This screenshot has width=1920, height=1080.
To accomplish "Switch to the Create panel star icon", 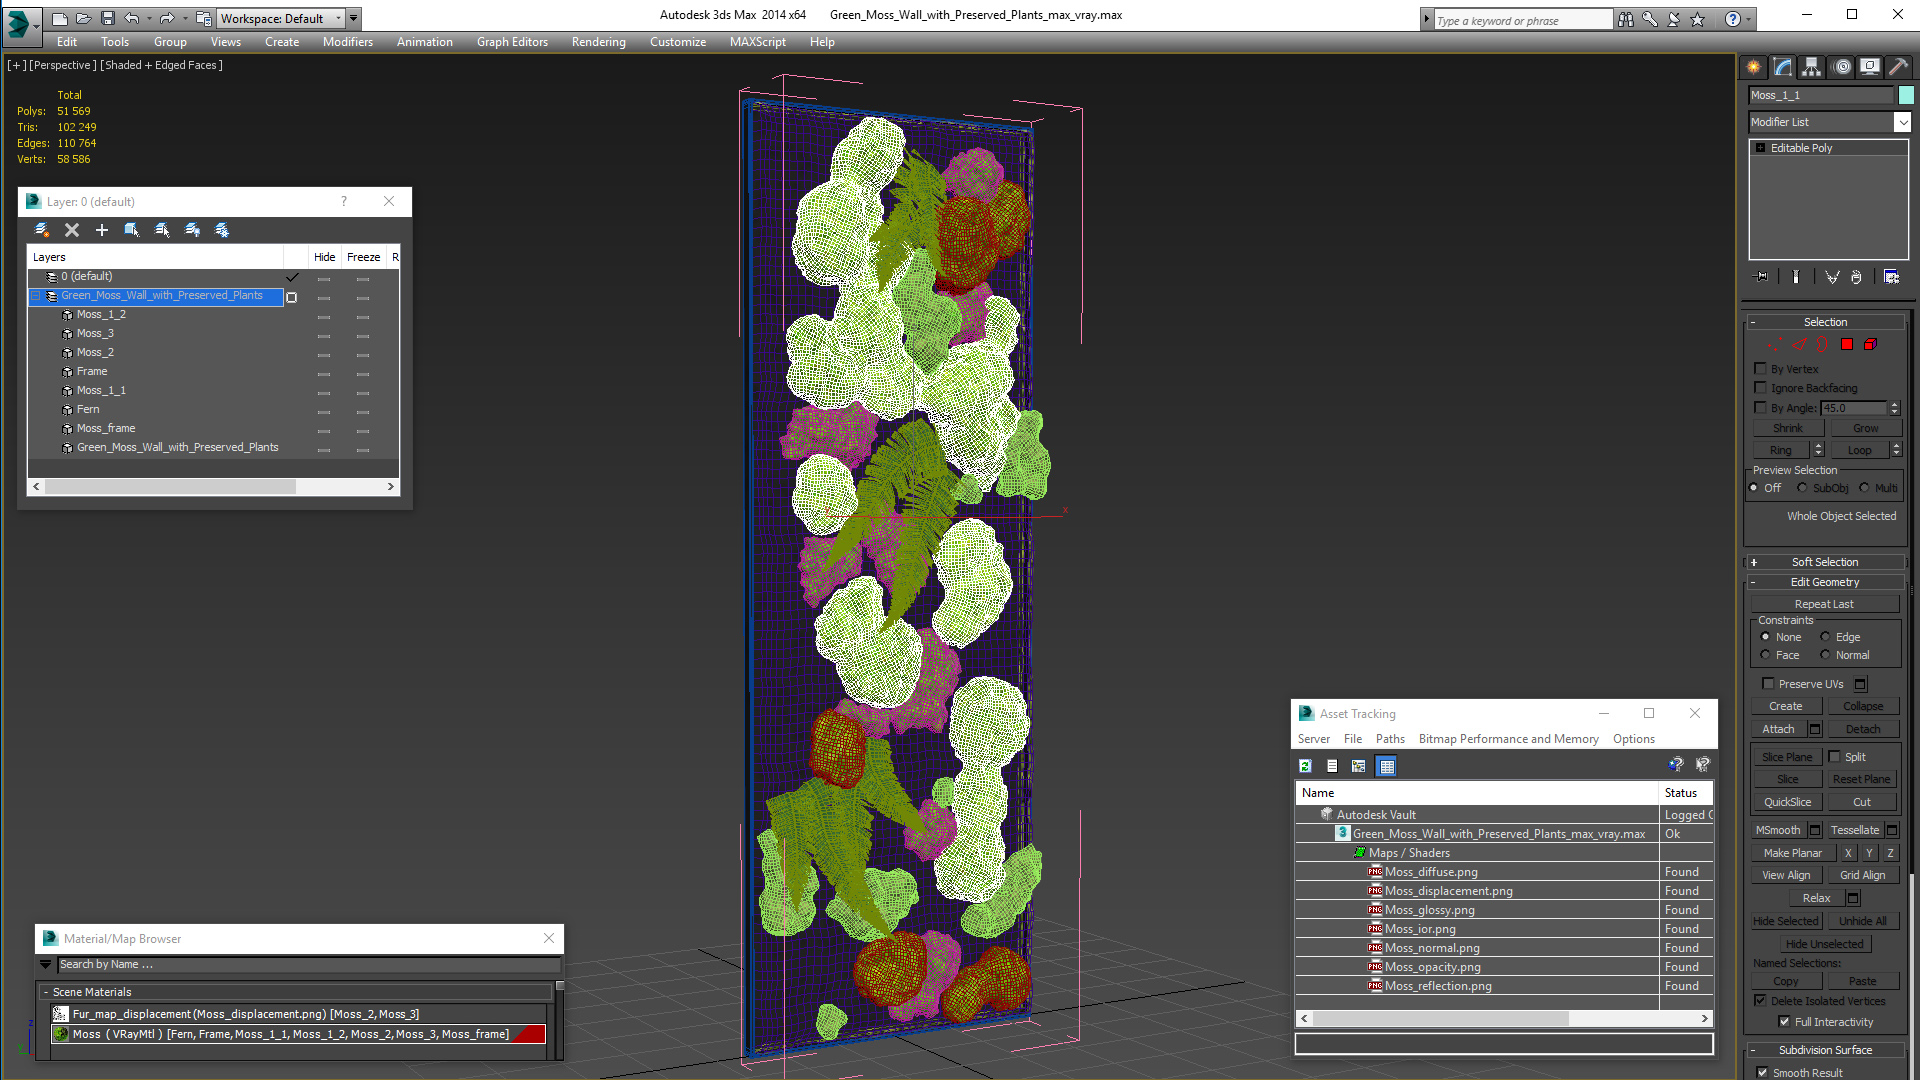I will tap(1753, 67).
